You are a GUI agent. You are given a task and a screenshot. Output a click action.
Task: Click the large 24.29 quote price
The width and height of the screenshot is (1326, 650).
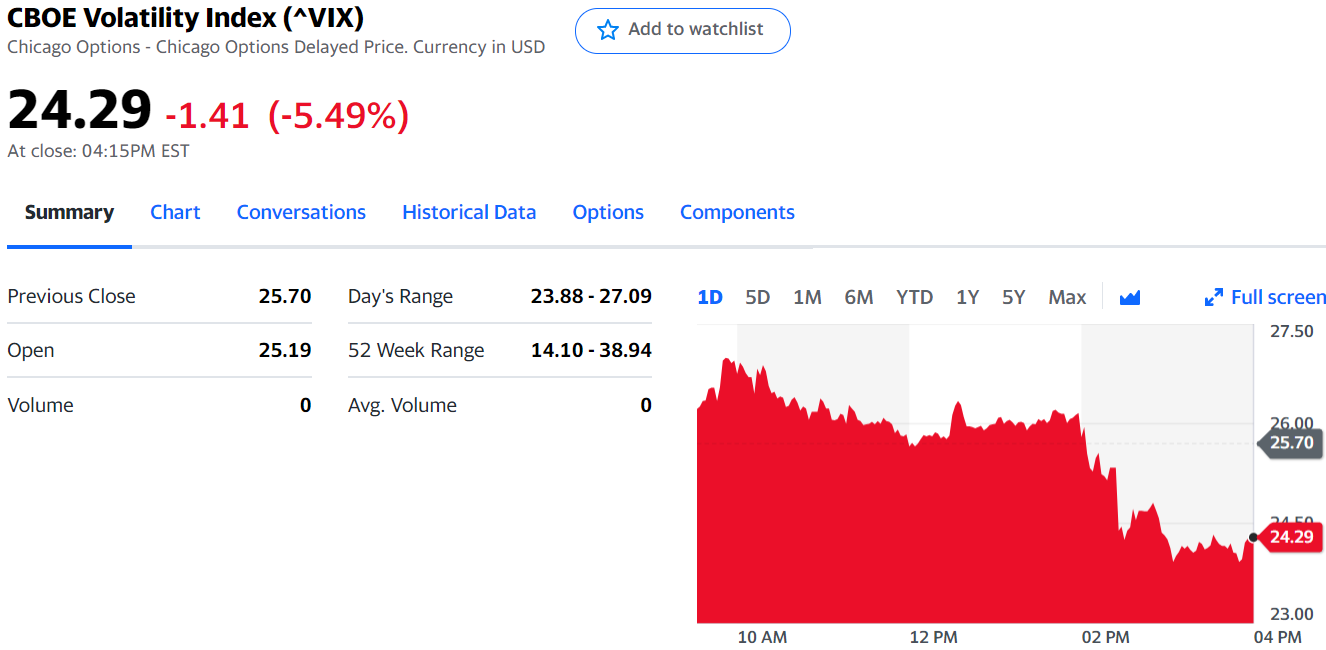(80, 110)
